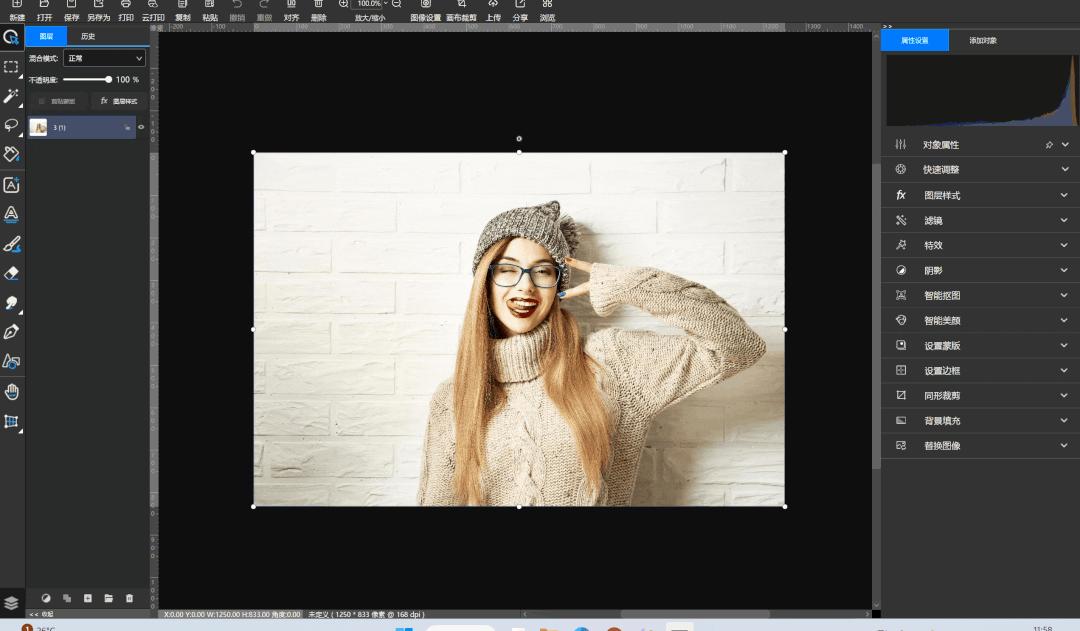Toggle the lock icon on layer 3 (1)
The image size is (1080, 631).
pos(127,127)
